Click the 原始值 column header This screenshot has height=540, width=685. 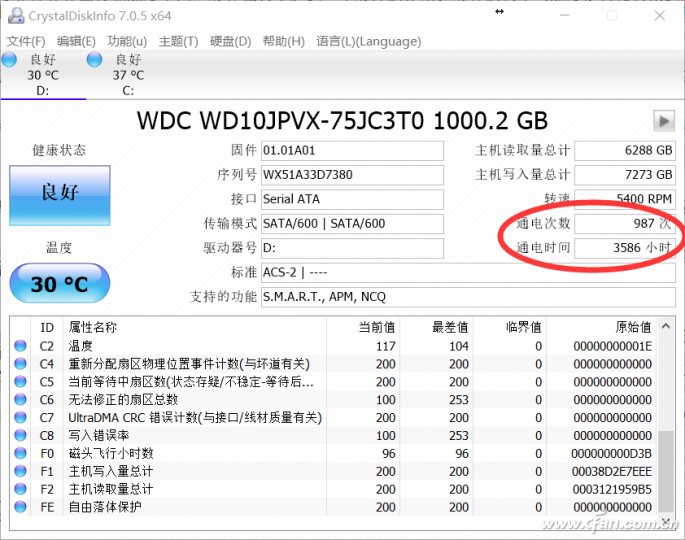(x=602, y=328)
